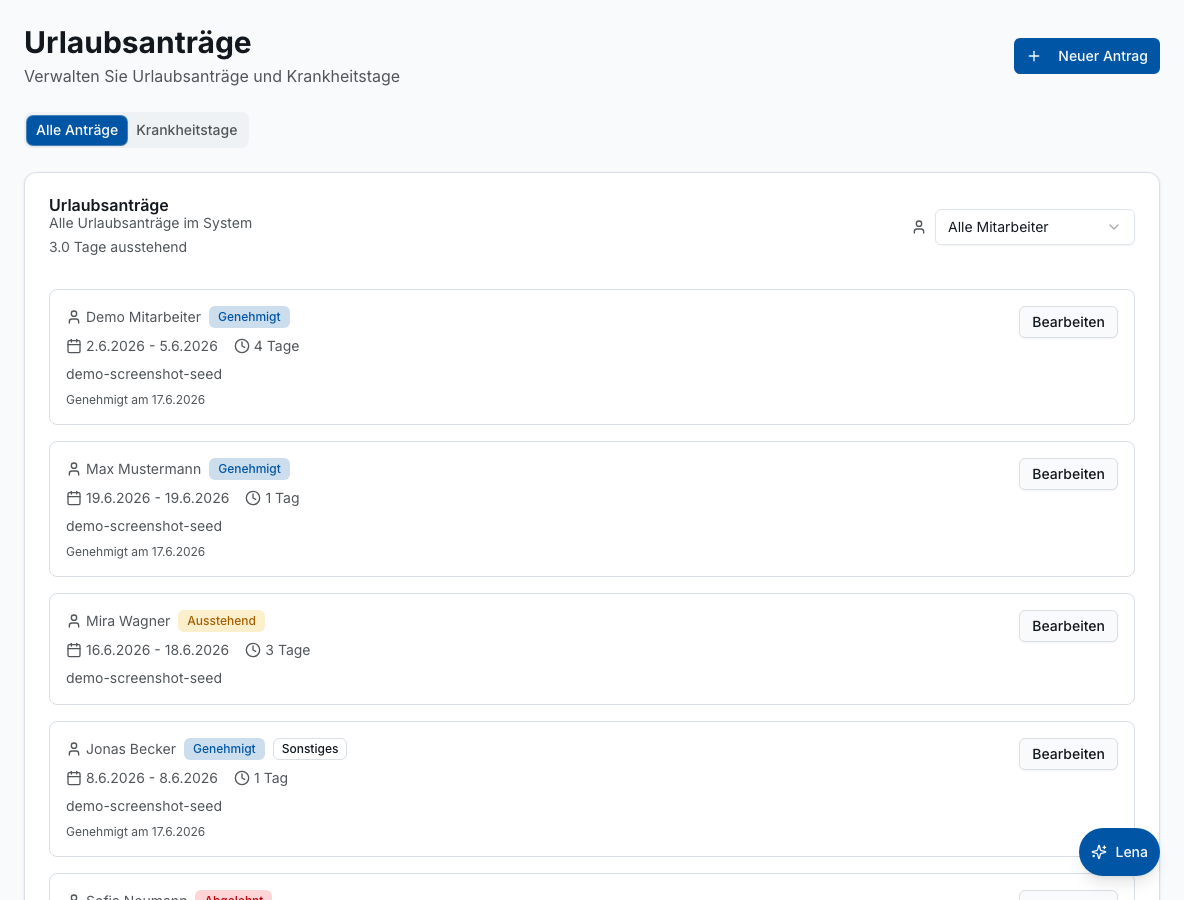Click the Ausstehend badge of Mira Wagner
Image resolution: width=1184 pixels, height=900 pixels.
click(221, 621)
